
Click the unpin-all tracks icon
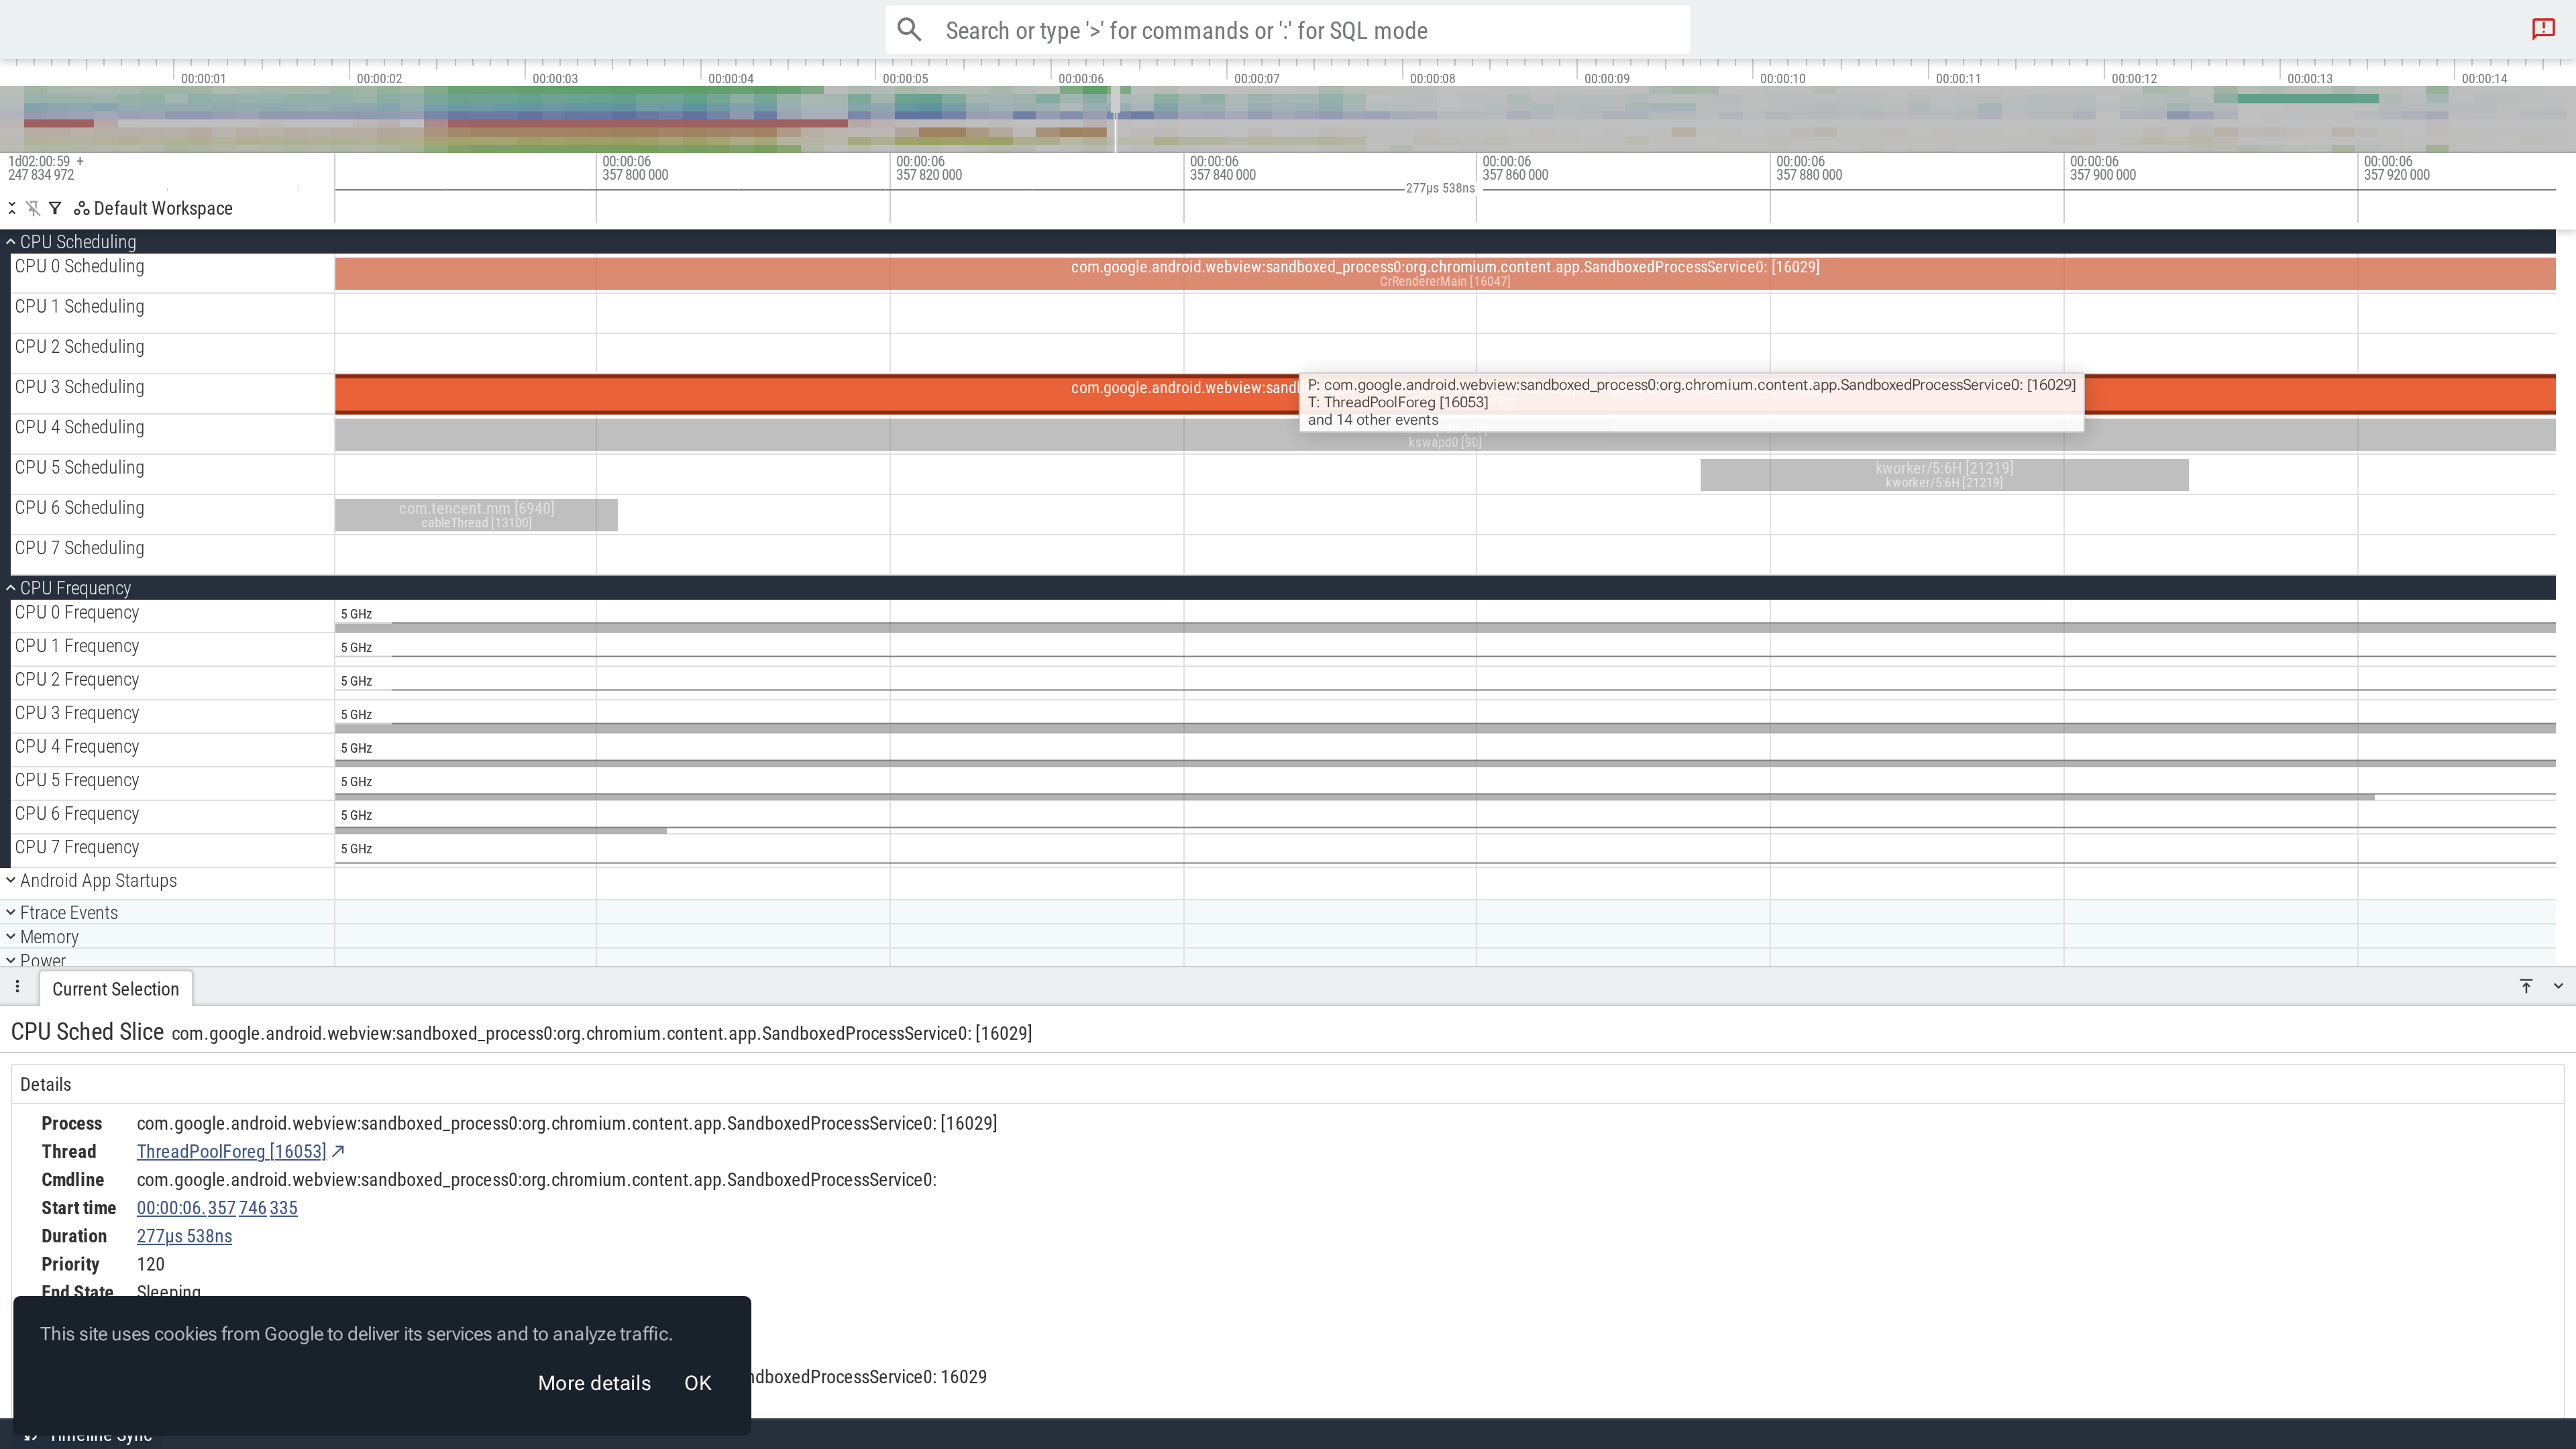[33, 208]
